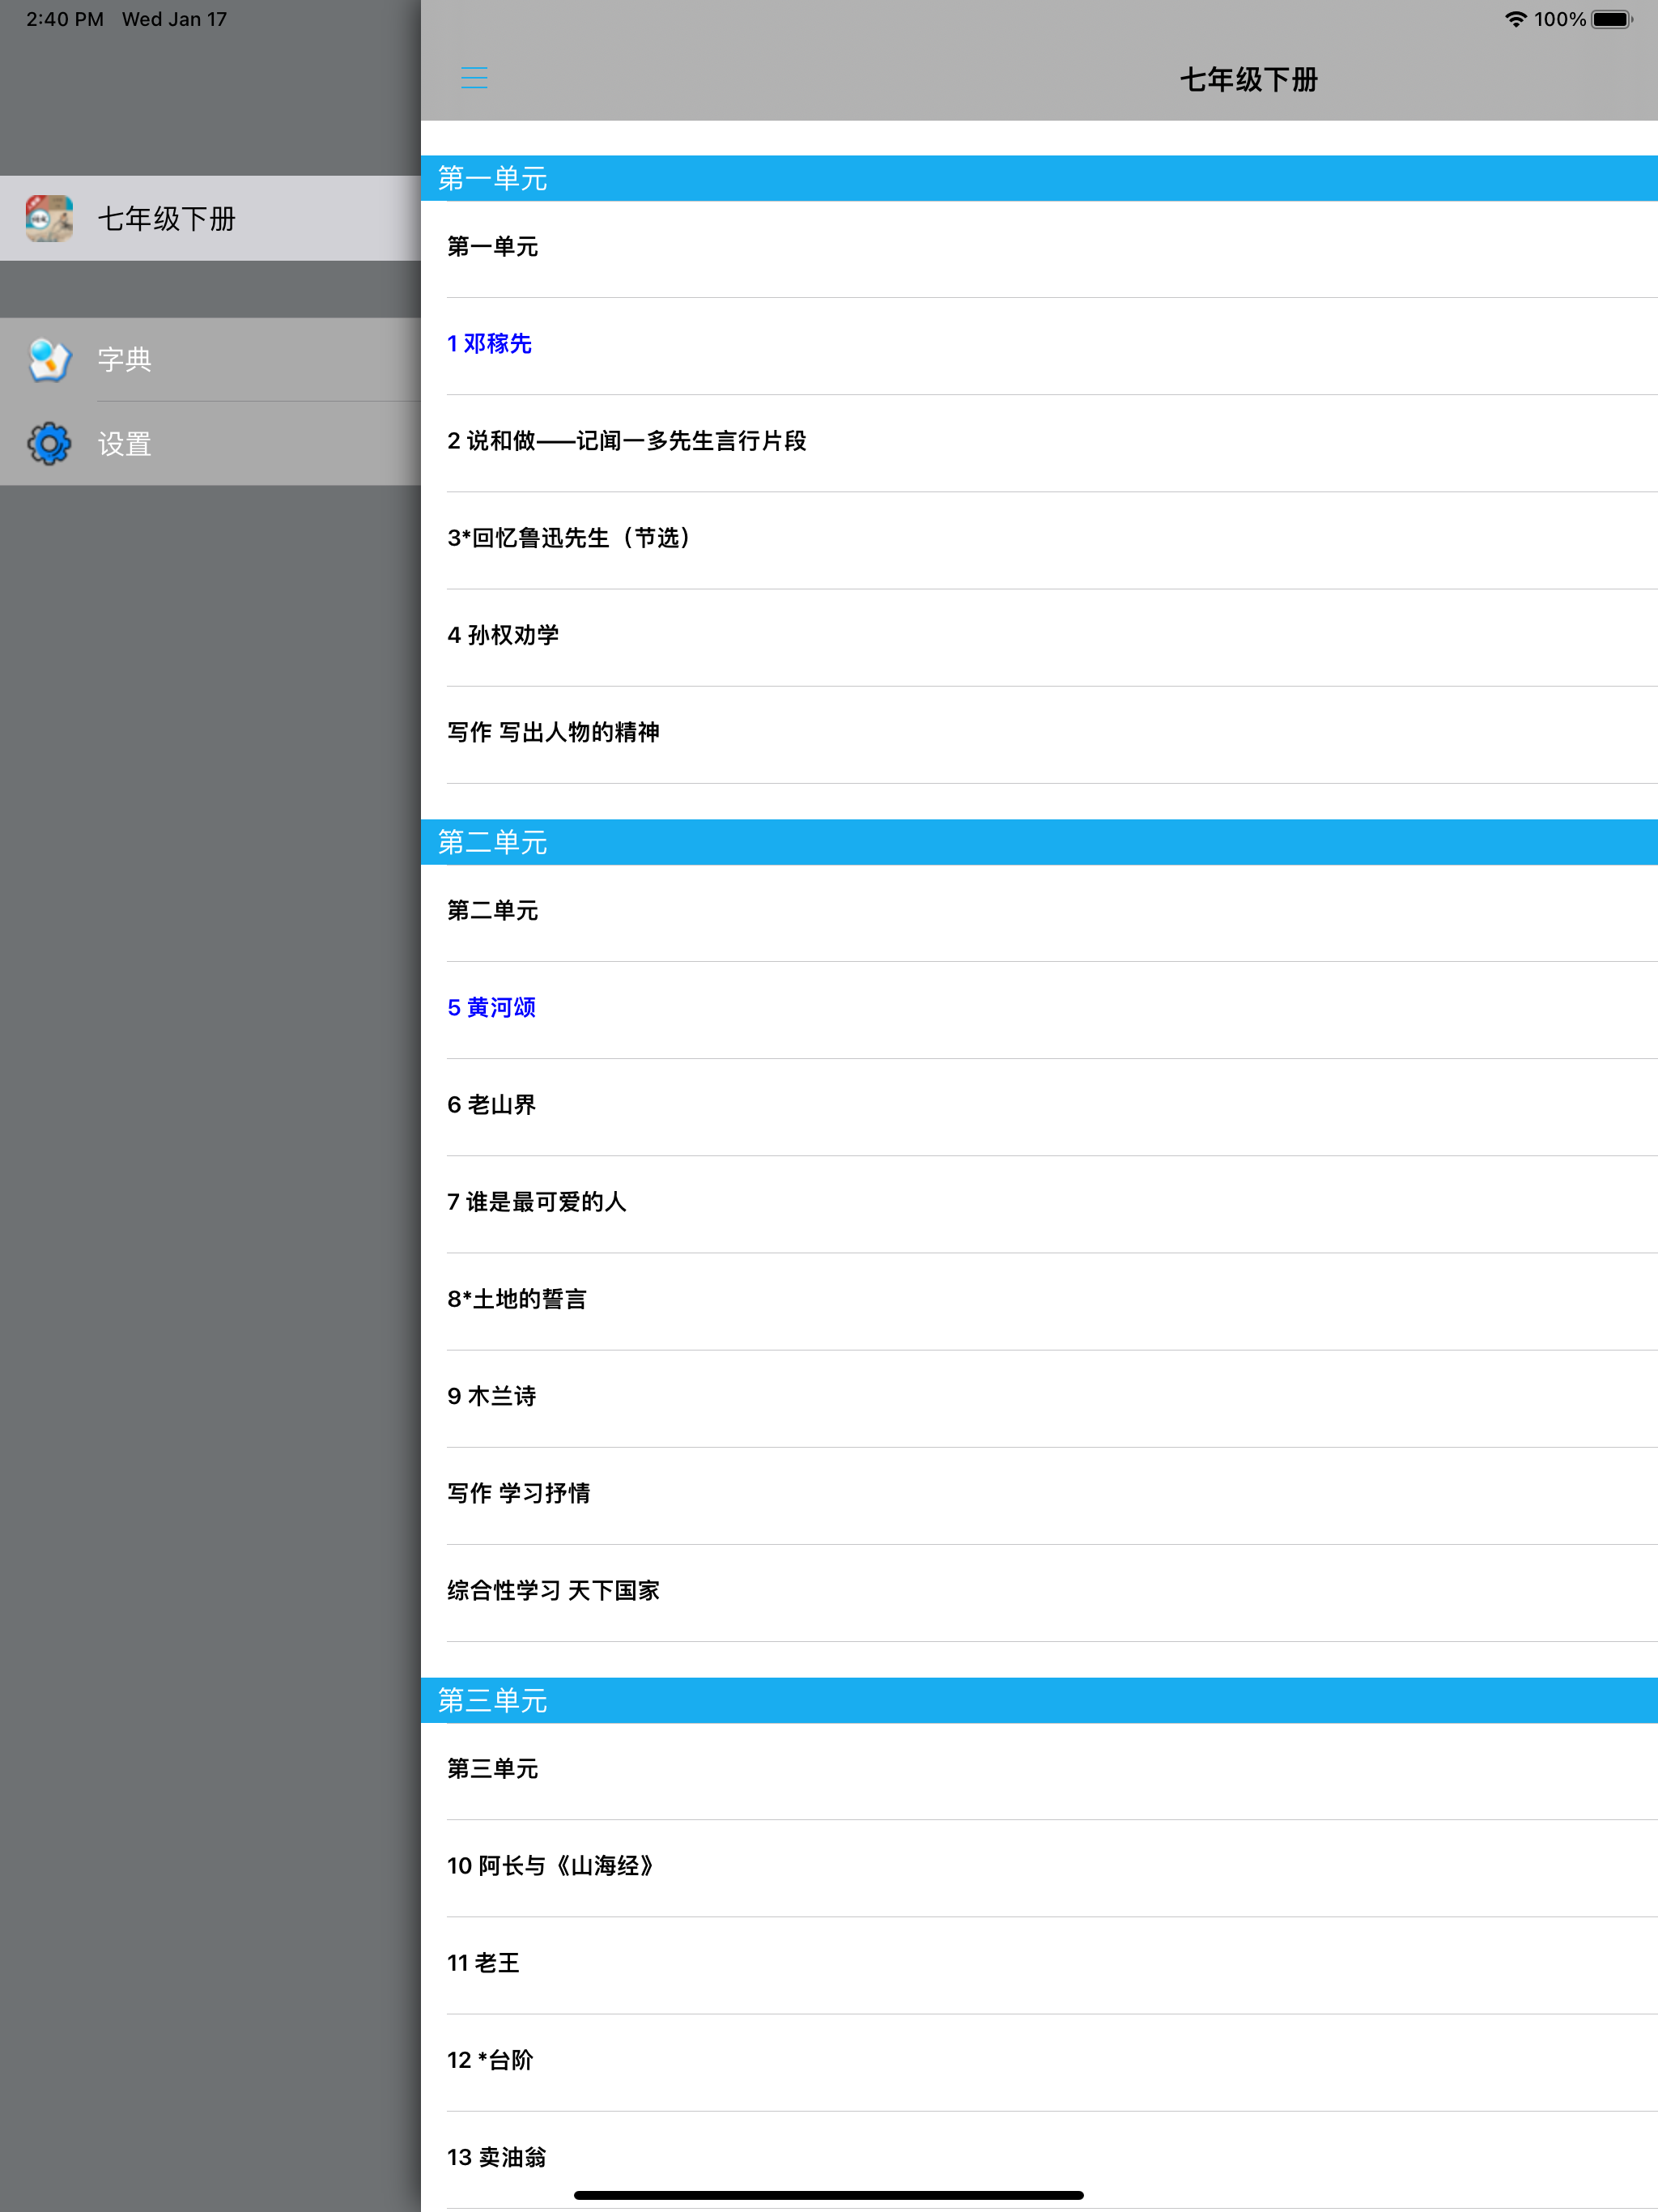Tap the battery status icon
Screen dimensions: 1658x2212
point(1612,19)
